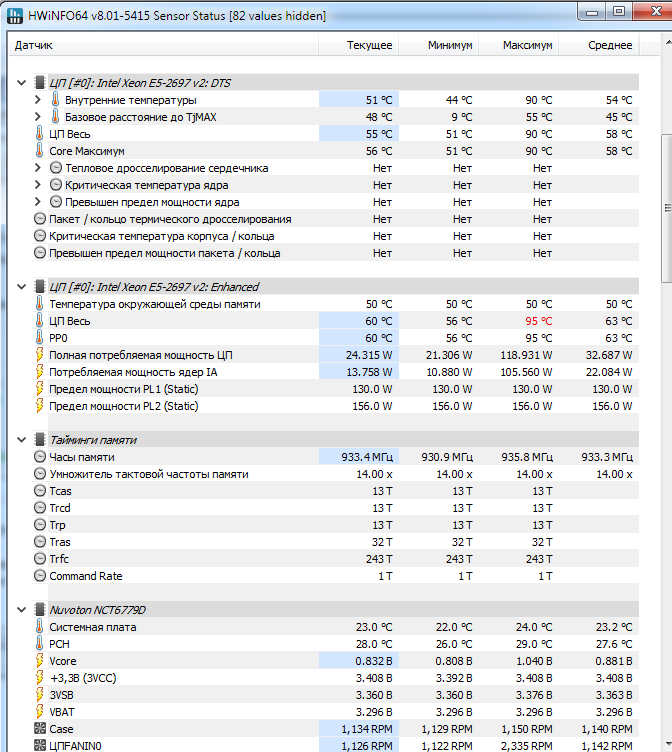Click power icon of Полная потребляемая мощность ЦП

click(x=40, y=355)
